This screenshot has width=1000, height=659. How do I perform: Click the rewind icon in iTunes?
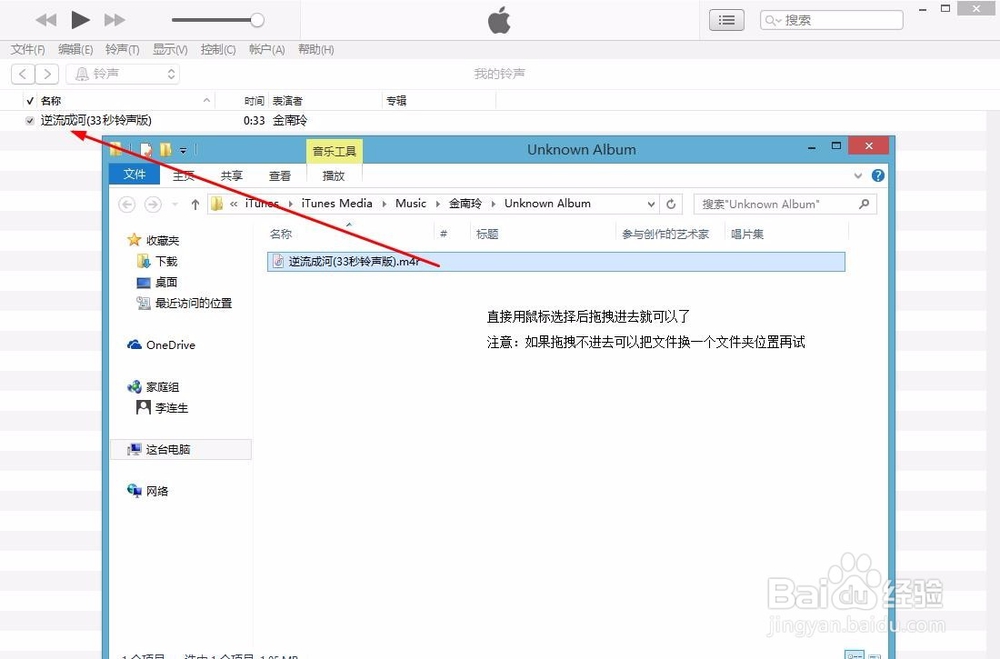[x=45, y=19]
